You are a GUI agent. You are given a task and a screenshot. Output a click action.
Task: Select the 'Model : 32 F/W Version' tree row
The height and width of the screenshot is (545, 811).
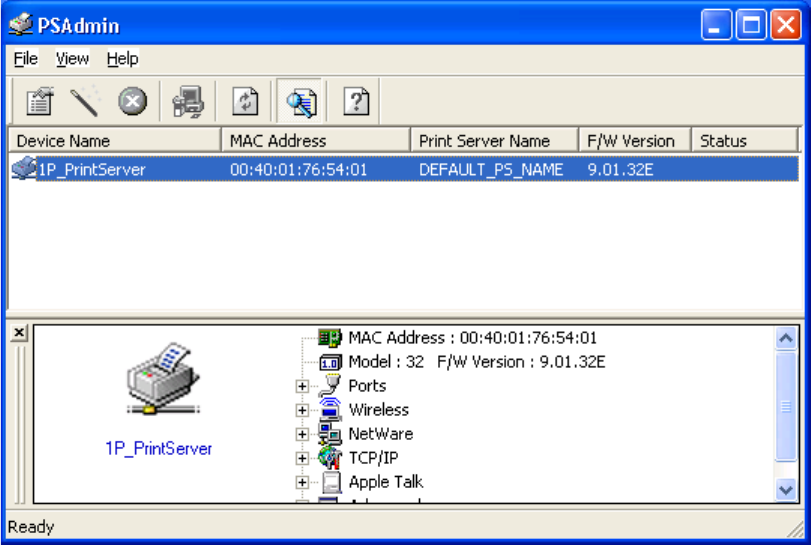476,361
